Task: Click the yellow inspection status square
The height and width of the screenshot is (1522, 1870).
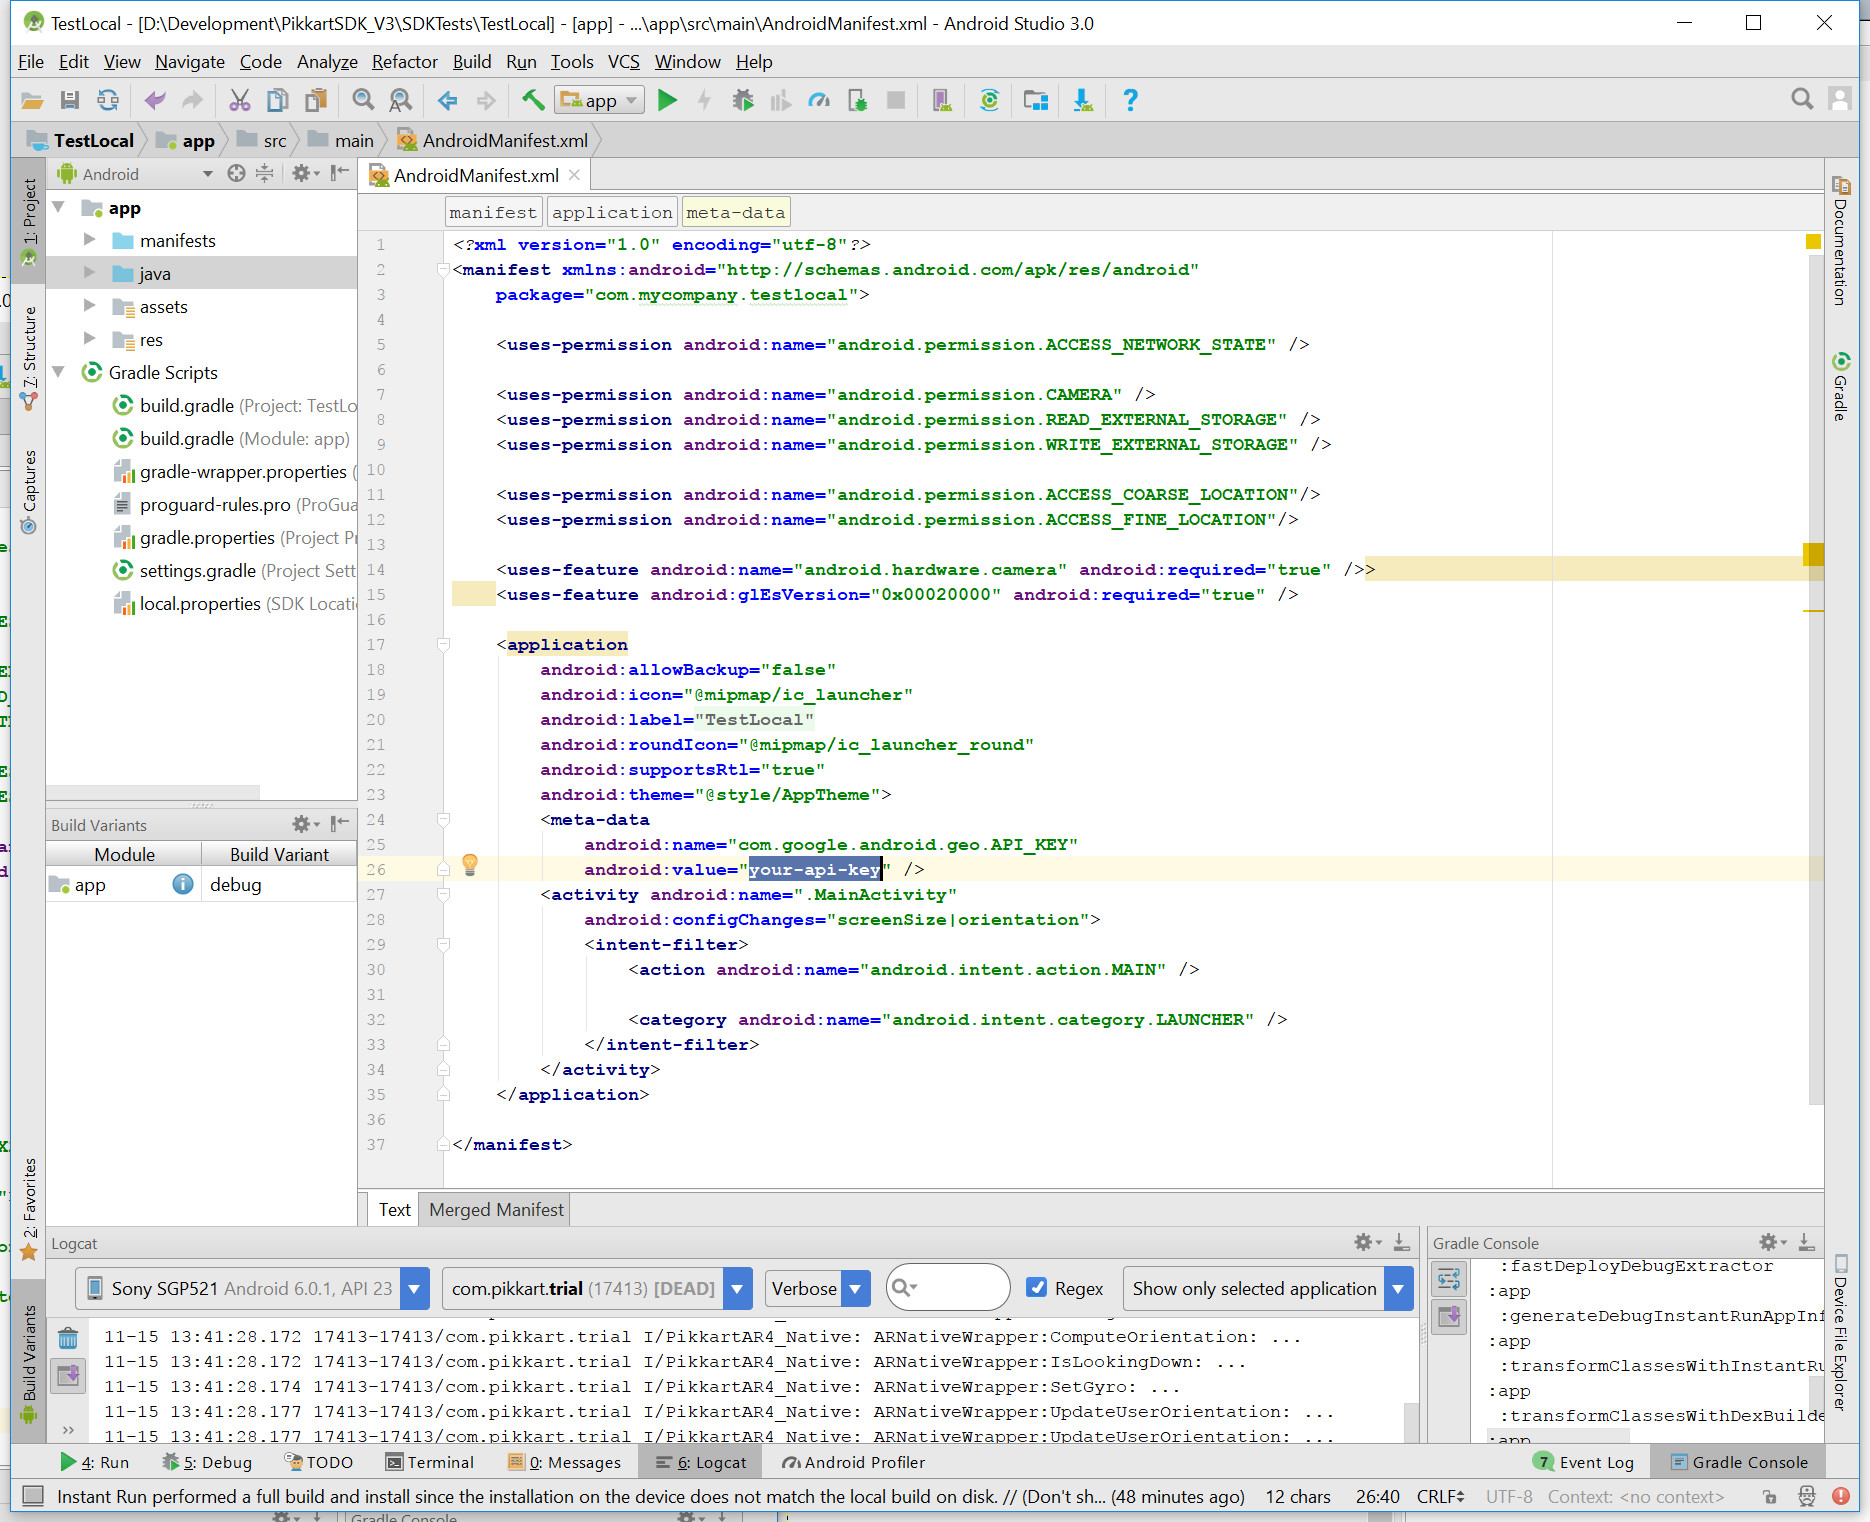Action: pyautogui.click(x=1813, y=241)
